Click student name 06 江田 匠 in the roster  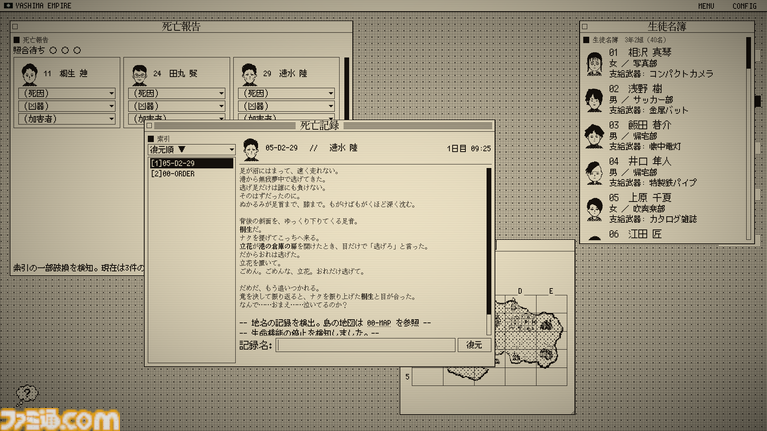click(x=635, y=234)
